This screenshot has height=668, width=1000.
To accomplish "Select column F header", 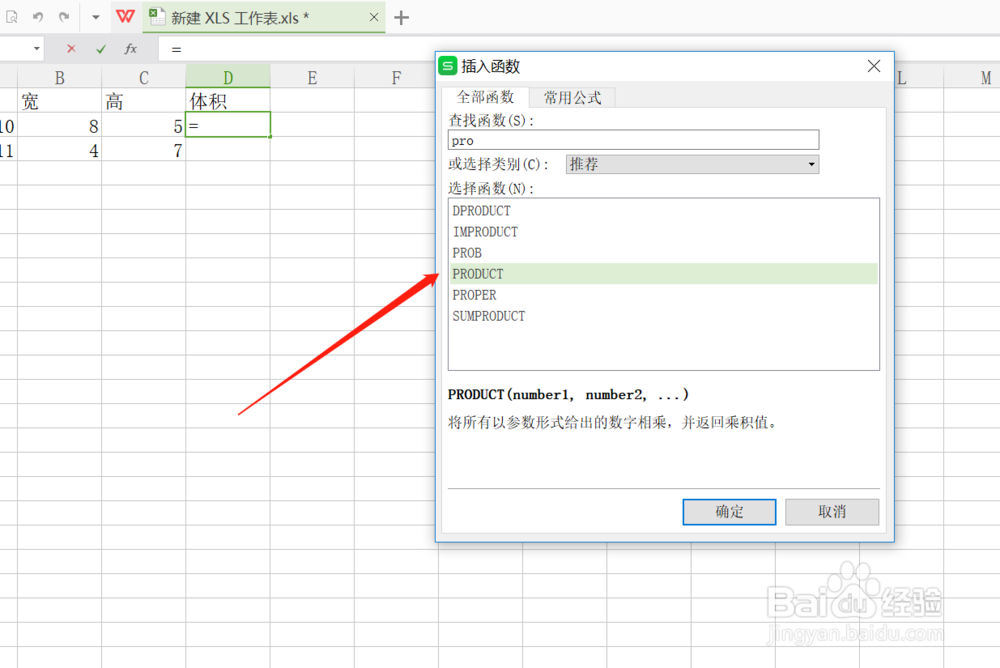I will pos(395,78).
